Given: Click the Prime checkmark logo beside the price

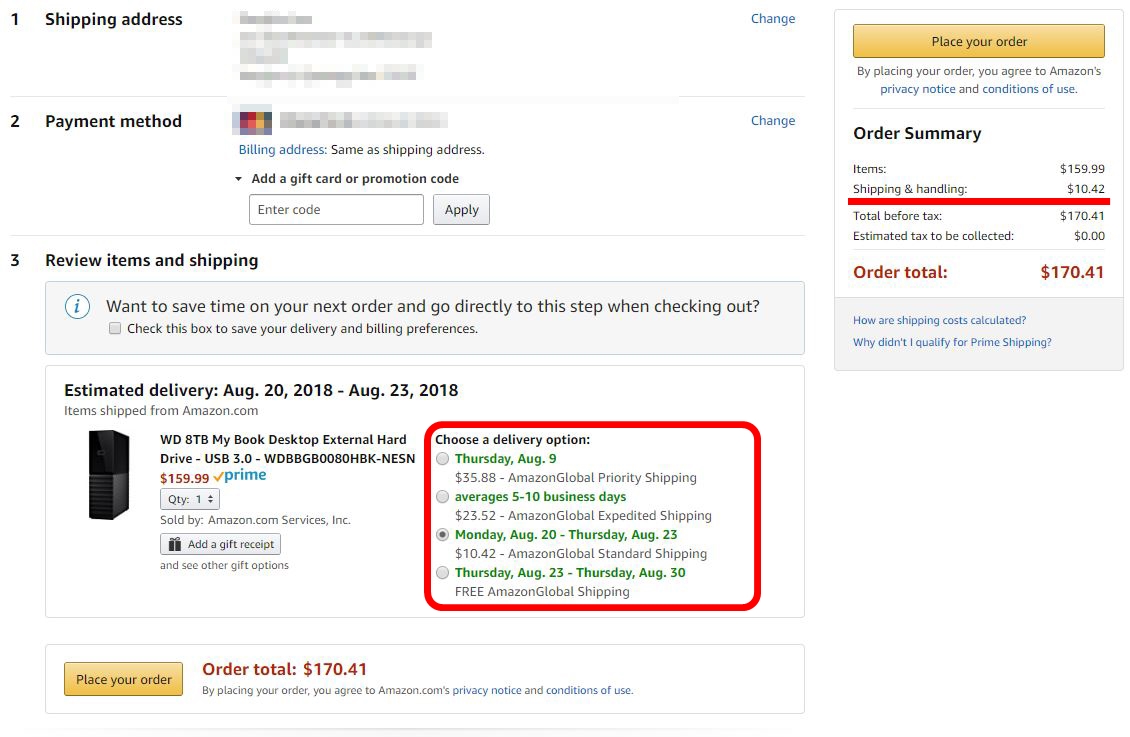Looking at the screenshot, I should click(x=240, y=475).
